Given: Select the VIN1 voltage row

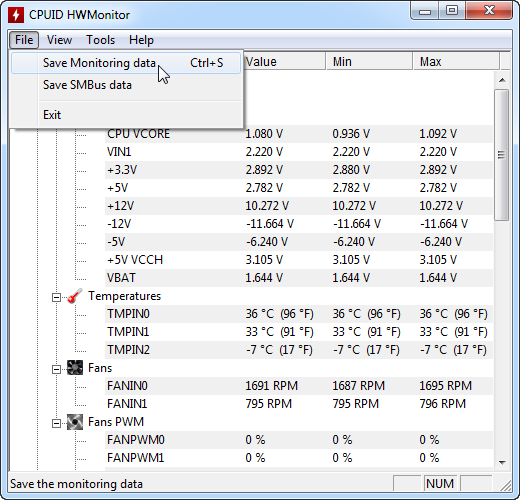Looking at the screenshot, I should pyautogui.click(x=299, y=152).
